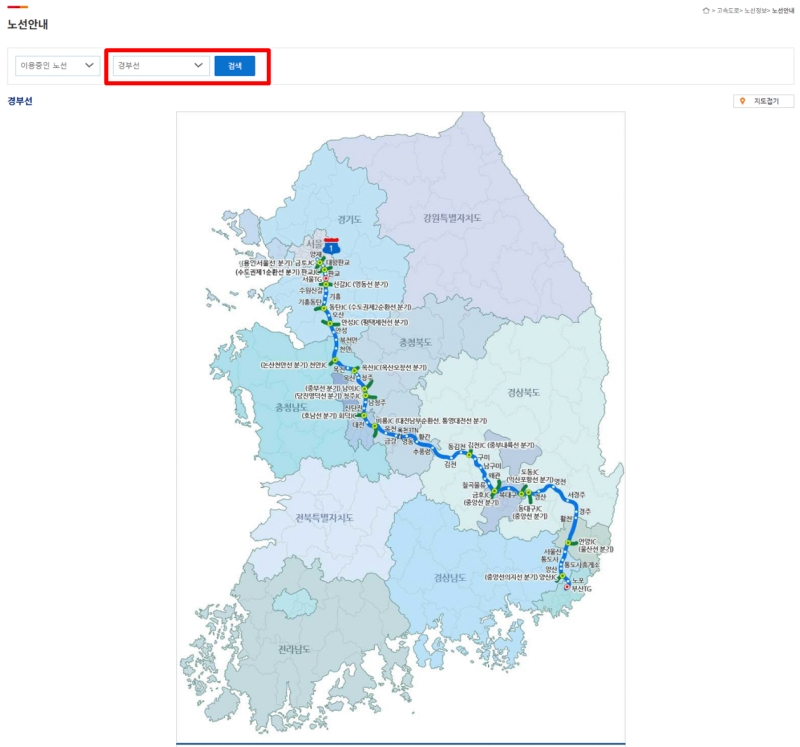
Task: Click the 황간 interchange label
Action: click(x=424, y=437)
